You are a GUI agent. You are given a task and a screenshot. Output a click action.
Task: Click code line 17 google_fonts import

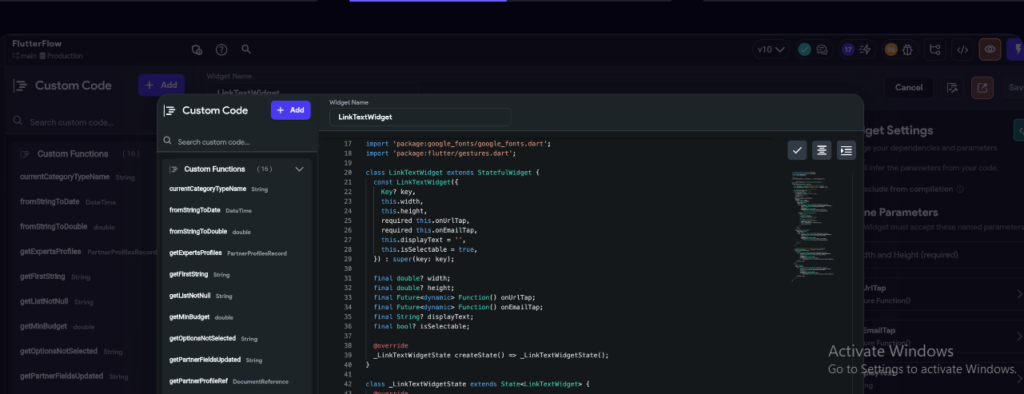click(458, 144)
